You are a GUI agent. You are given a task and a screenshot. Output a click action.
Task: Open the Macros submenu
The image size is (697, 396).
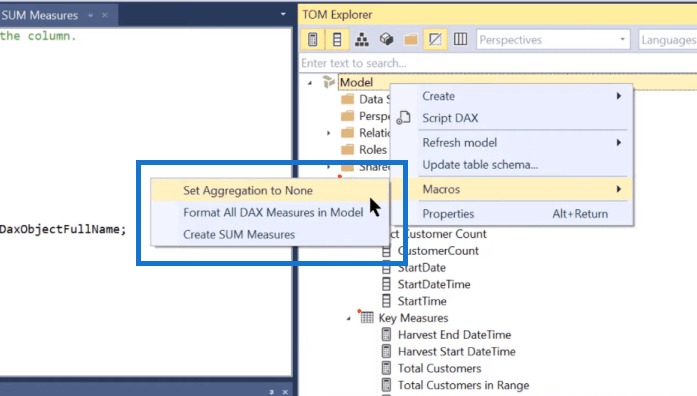click(x=512, y=189)
